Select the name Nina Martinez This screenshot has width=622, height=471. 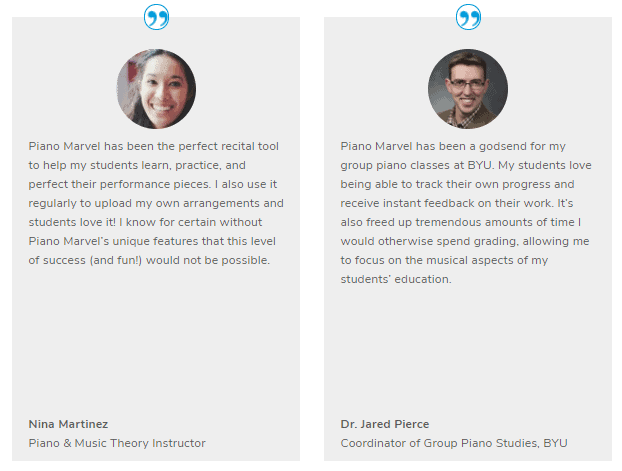(68, 424)
